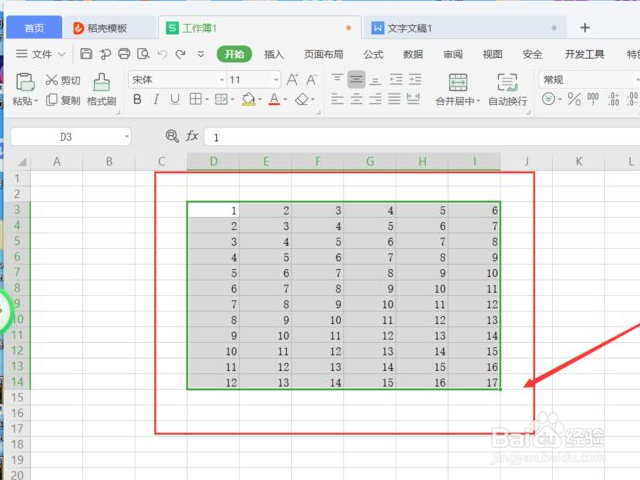Apply red font color A

[x=274, y=99]
